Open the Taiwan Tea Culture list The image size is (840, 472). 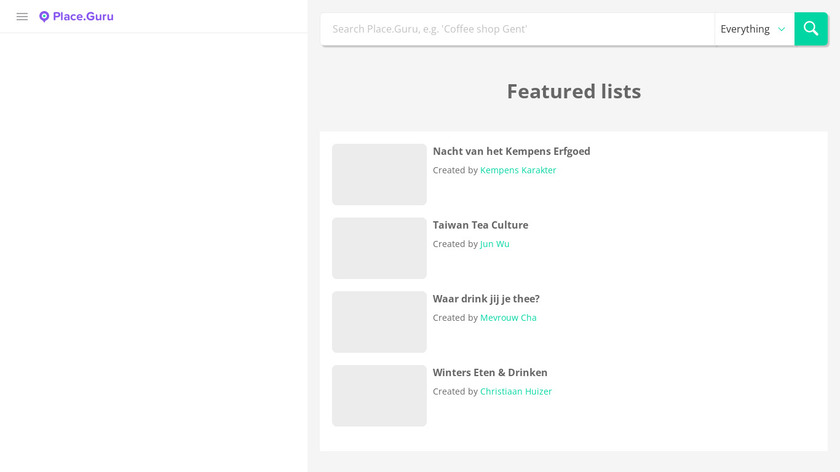coord(480,225)
